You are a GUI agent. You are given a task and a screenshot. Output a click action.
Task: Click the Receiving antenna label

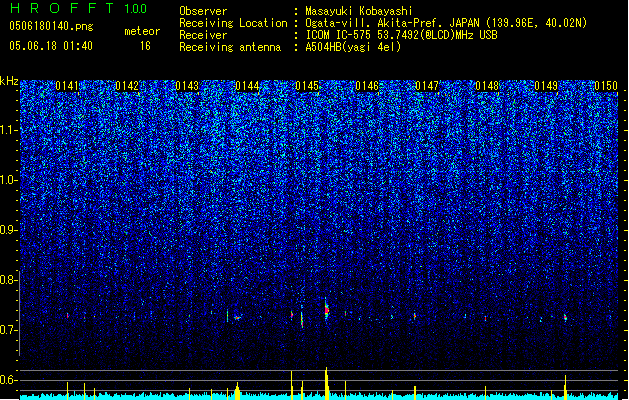[230, 47]
